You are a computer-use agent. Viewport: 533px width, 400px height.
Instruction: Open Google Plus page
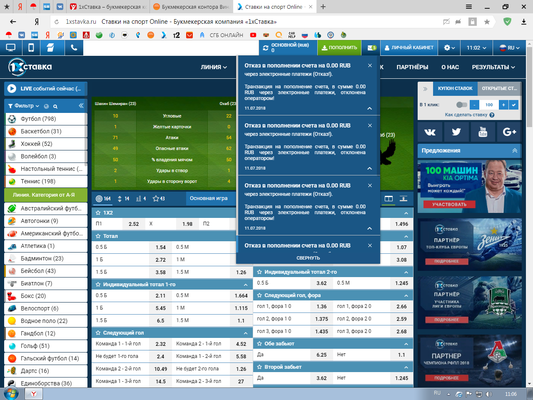(509, 132)
